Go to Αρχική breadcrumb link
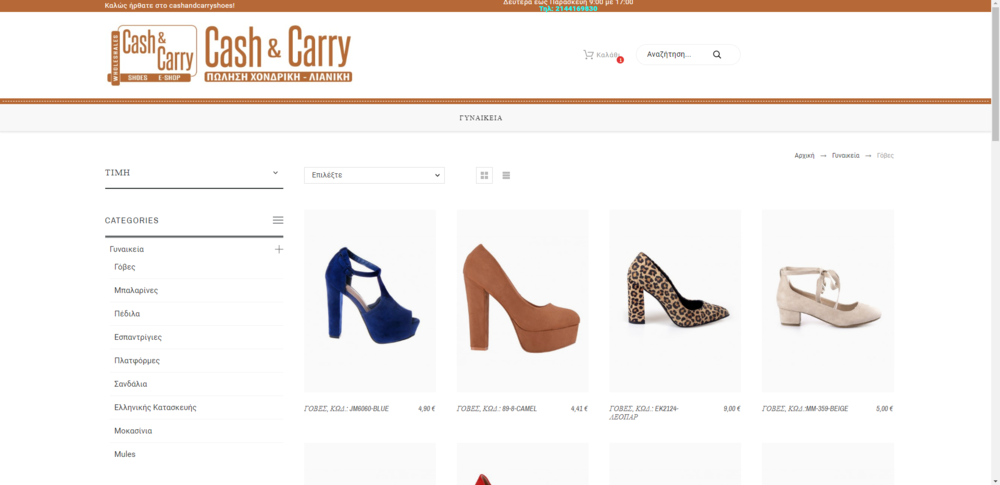Image resolution: width=1000 pixels, height=485 pixels. click(x=804, y=156)
